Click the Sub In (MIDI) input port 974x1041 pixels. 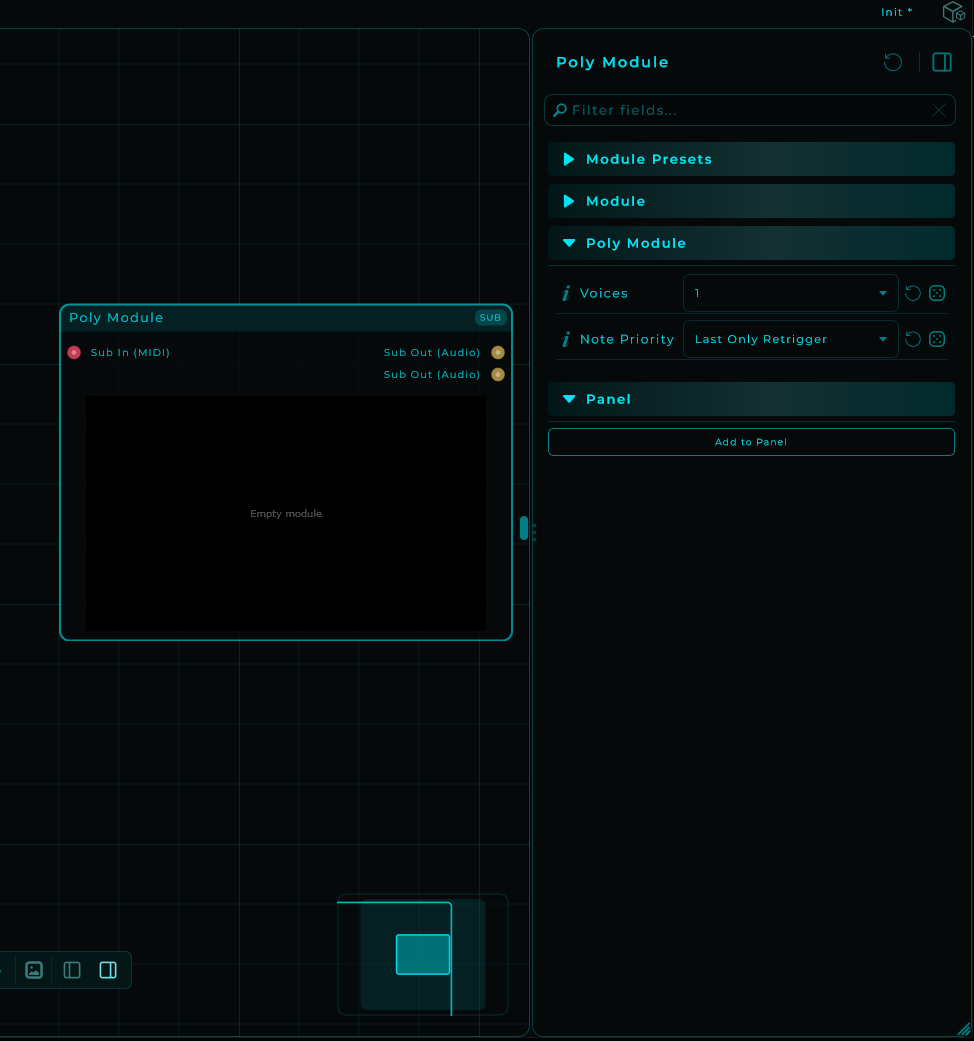pos(74,353)
